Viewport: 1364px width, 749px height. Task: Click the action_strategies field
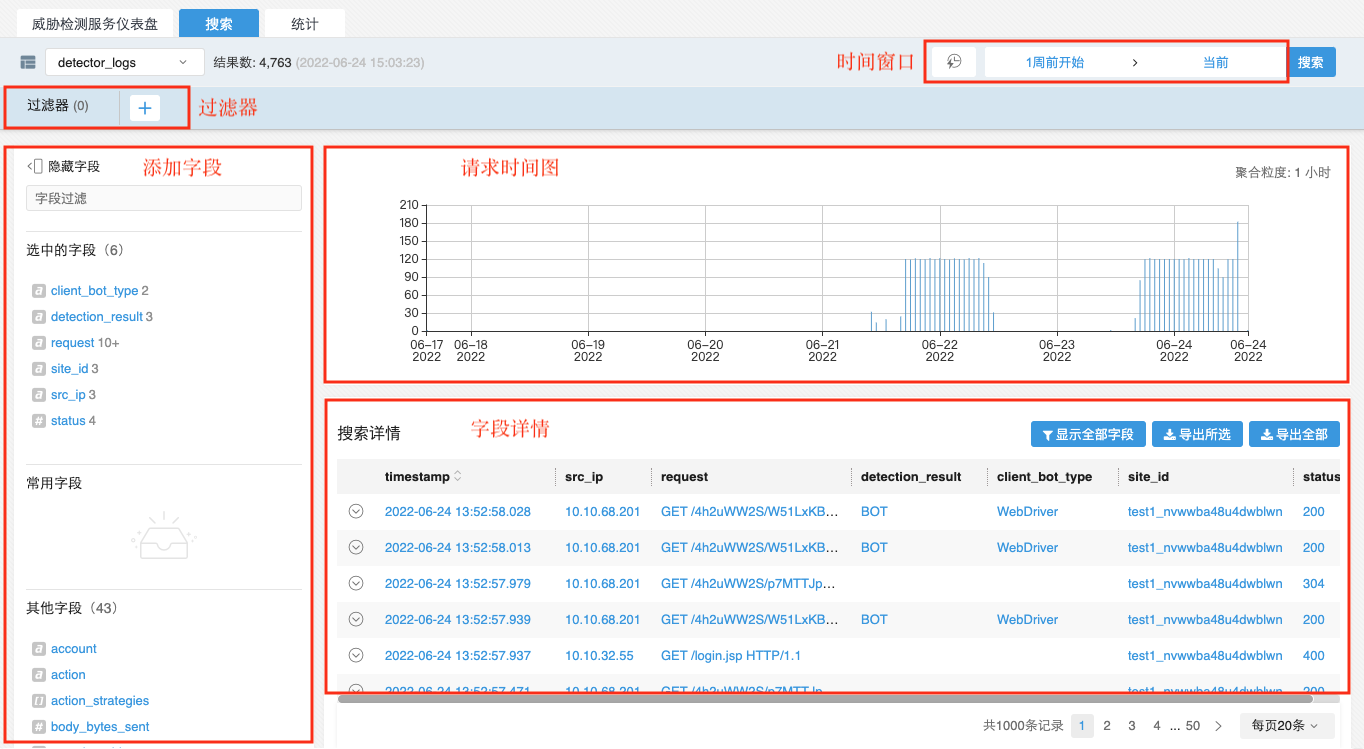coord(100,701)
